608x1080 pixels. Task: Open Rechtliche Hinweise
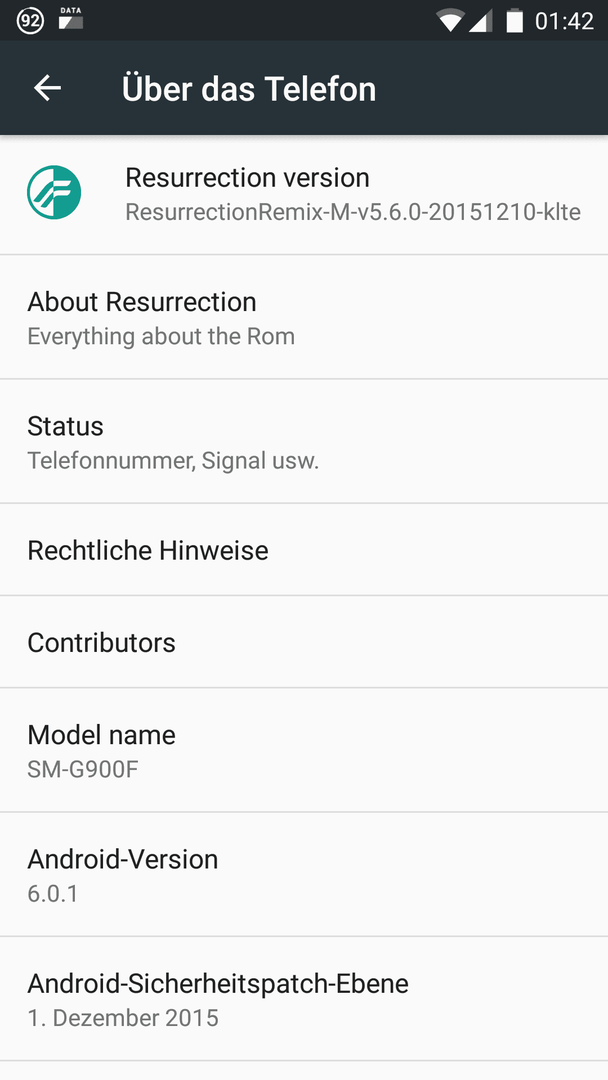pos(304,550)
